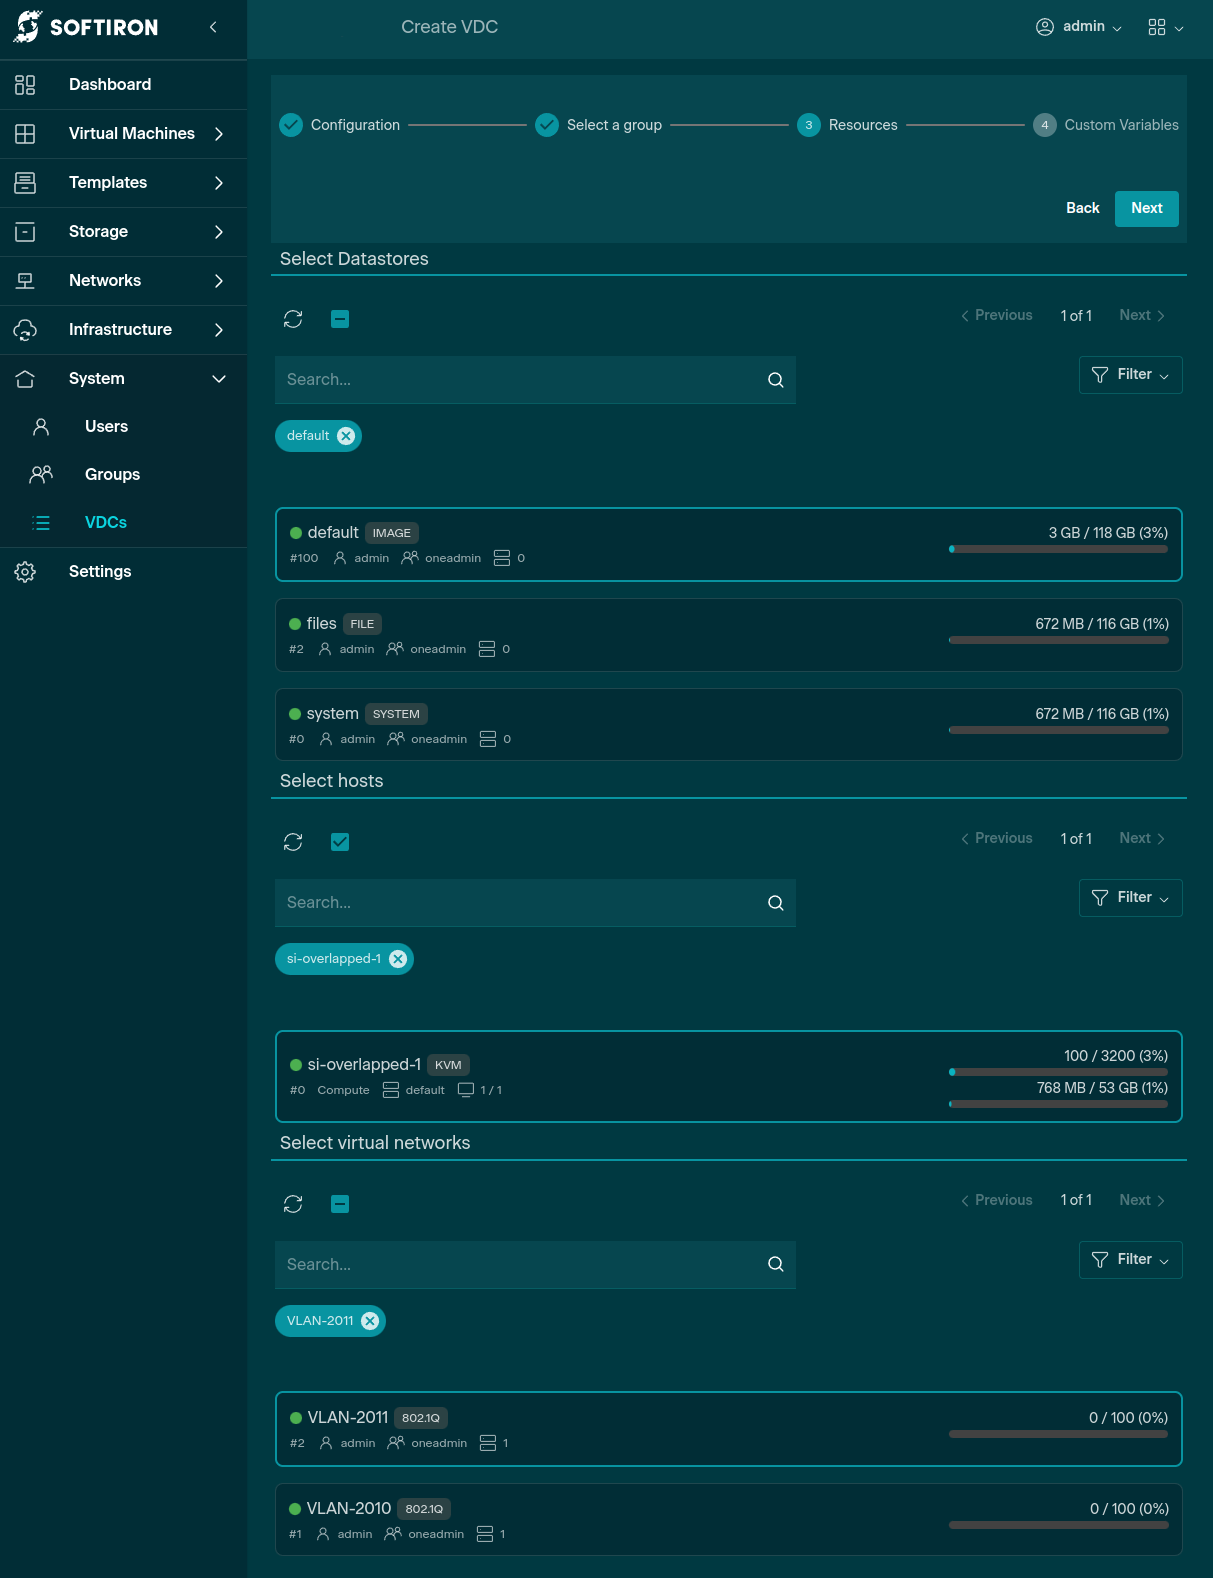Collapse the sidebar with the chevron icon
The image size is (1213, 1578).
(213, 27)
